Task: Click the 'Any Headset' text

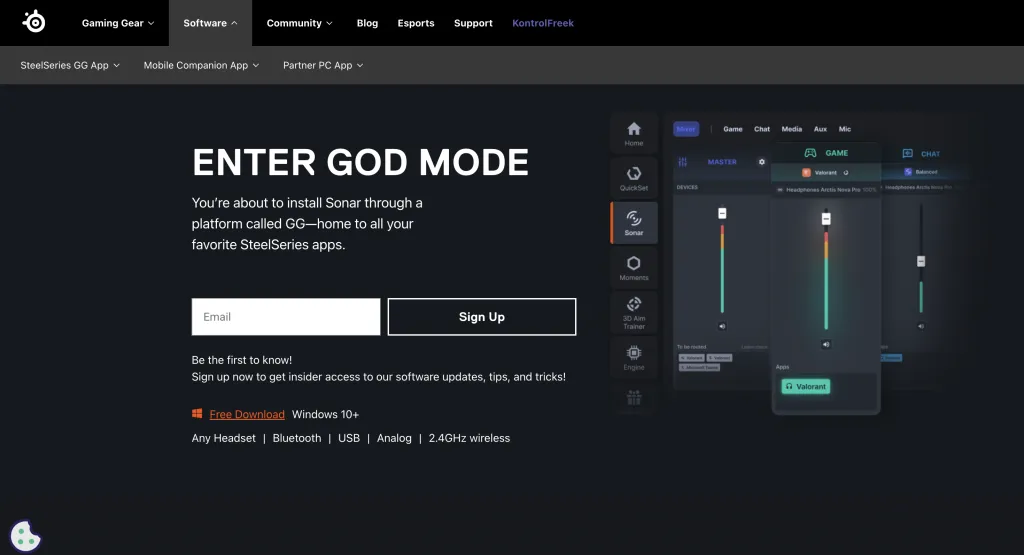Action: (223, 438)
